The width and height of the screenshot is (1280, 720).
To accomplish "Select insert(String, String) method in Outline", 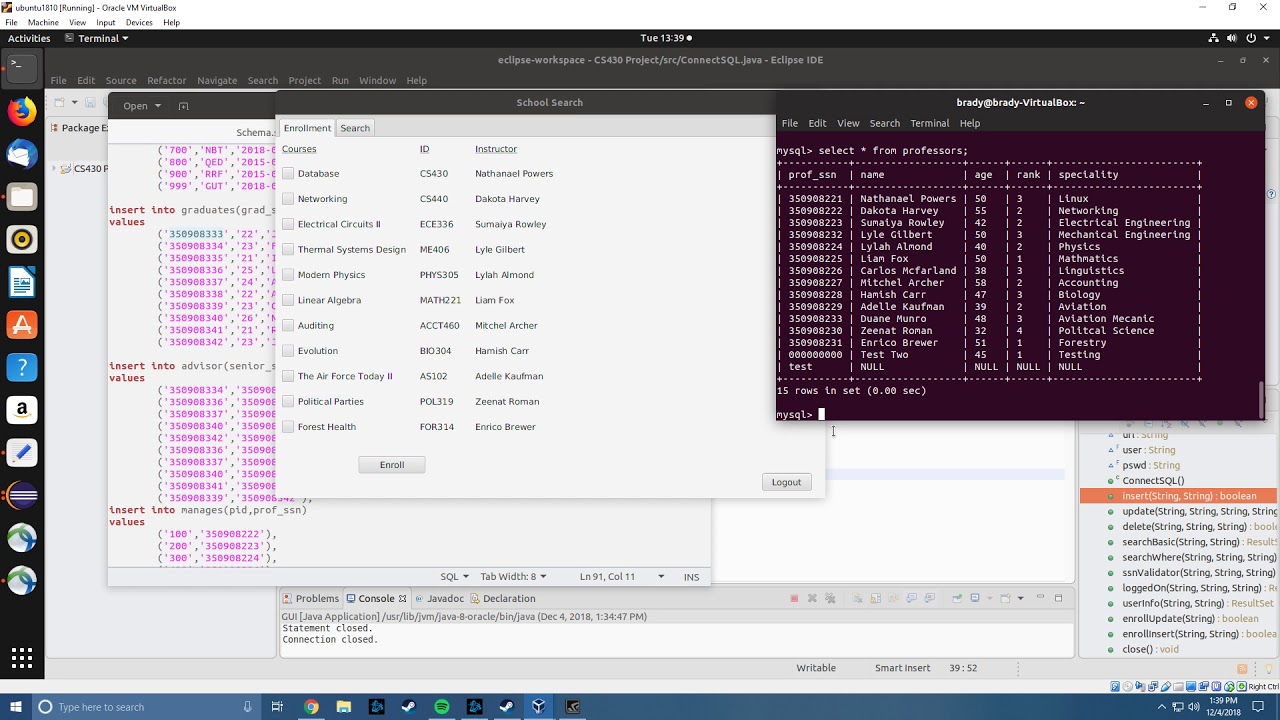I will (x=1180, y=496).
